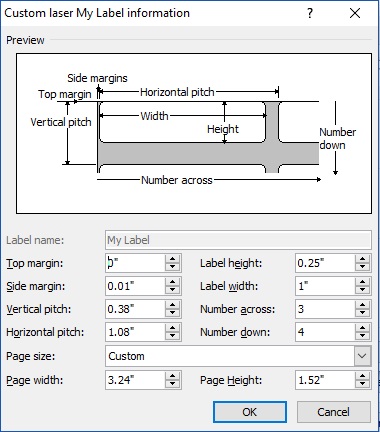This screenshot has height=432, width=380.
Task: Decrease Number down with down arrow
Action: tap(362, 336)
